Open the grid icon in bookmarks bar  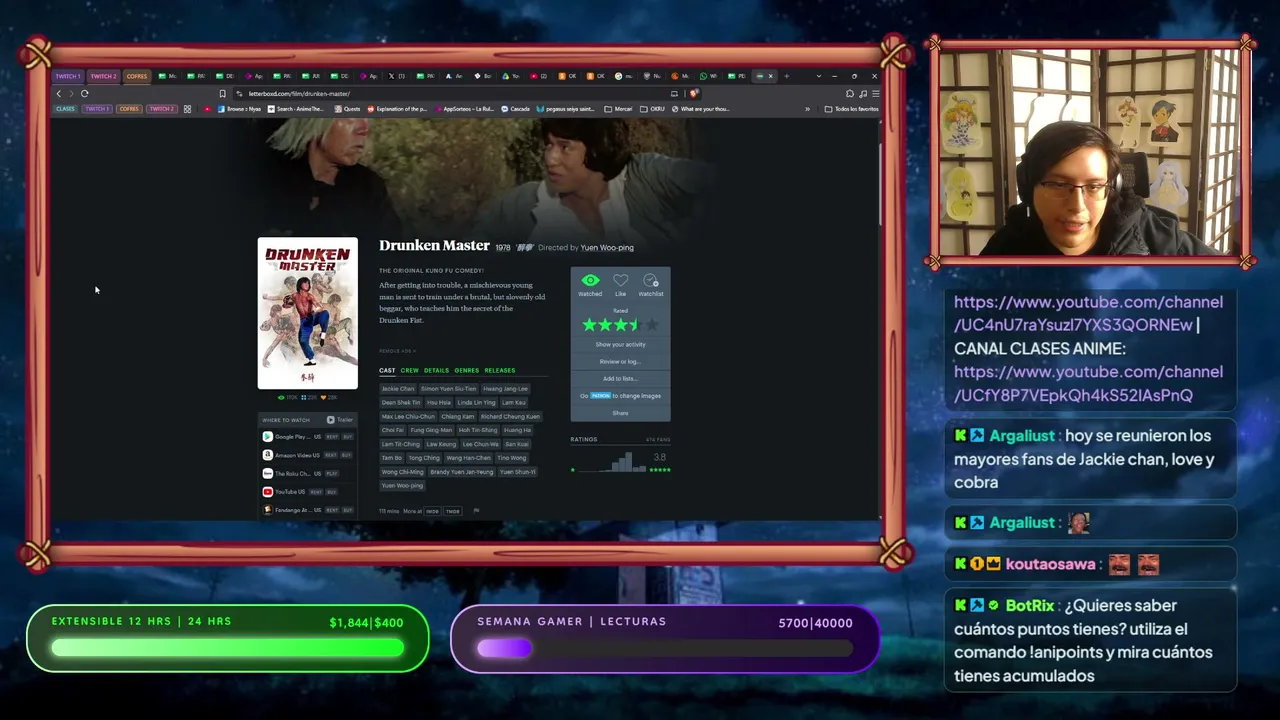click(x=187, y=109)
